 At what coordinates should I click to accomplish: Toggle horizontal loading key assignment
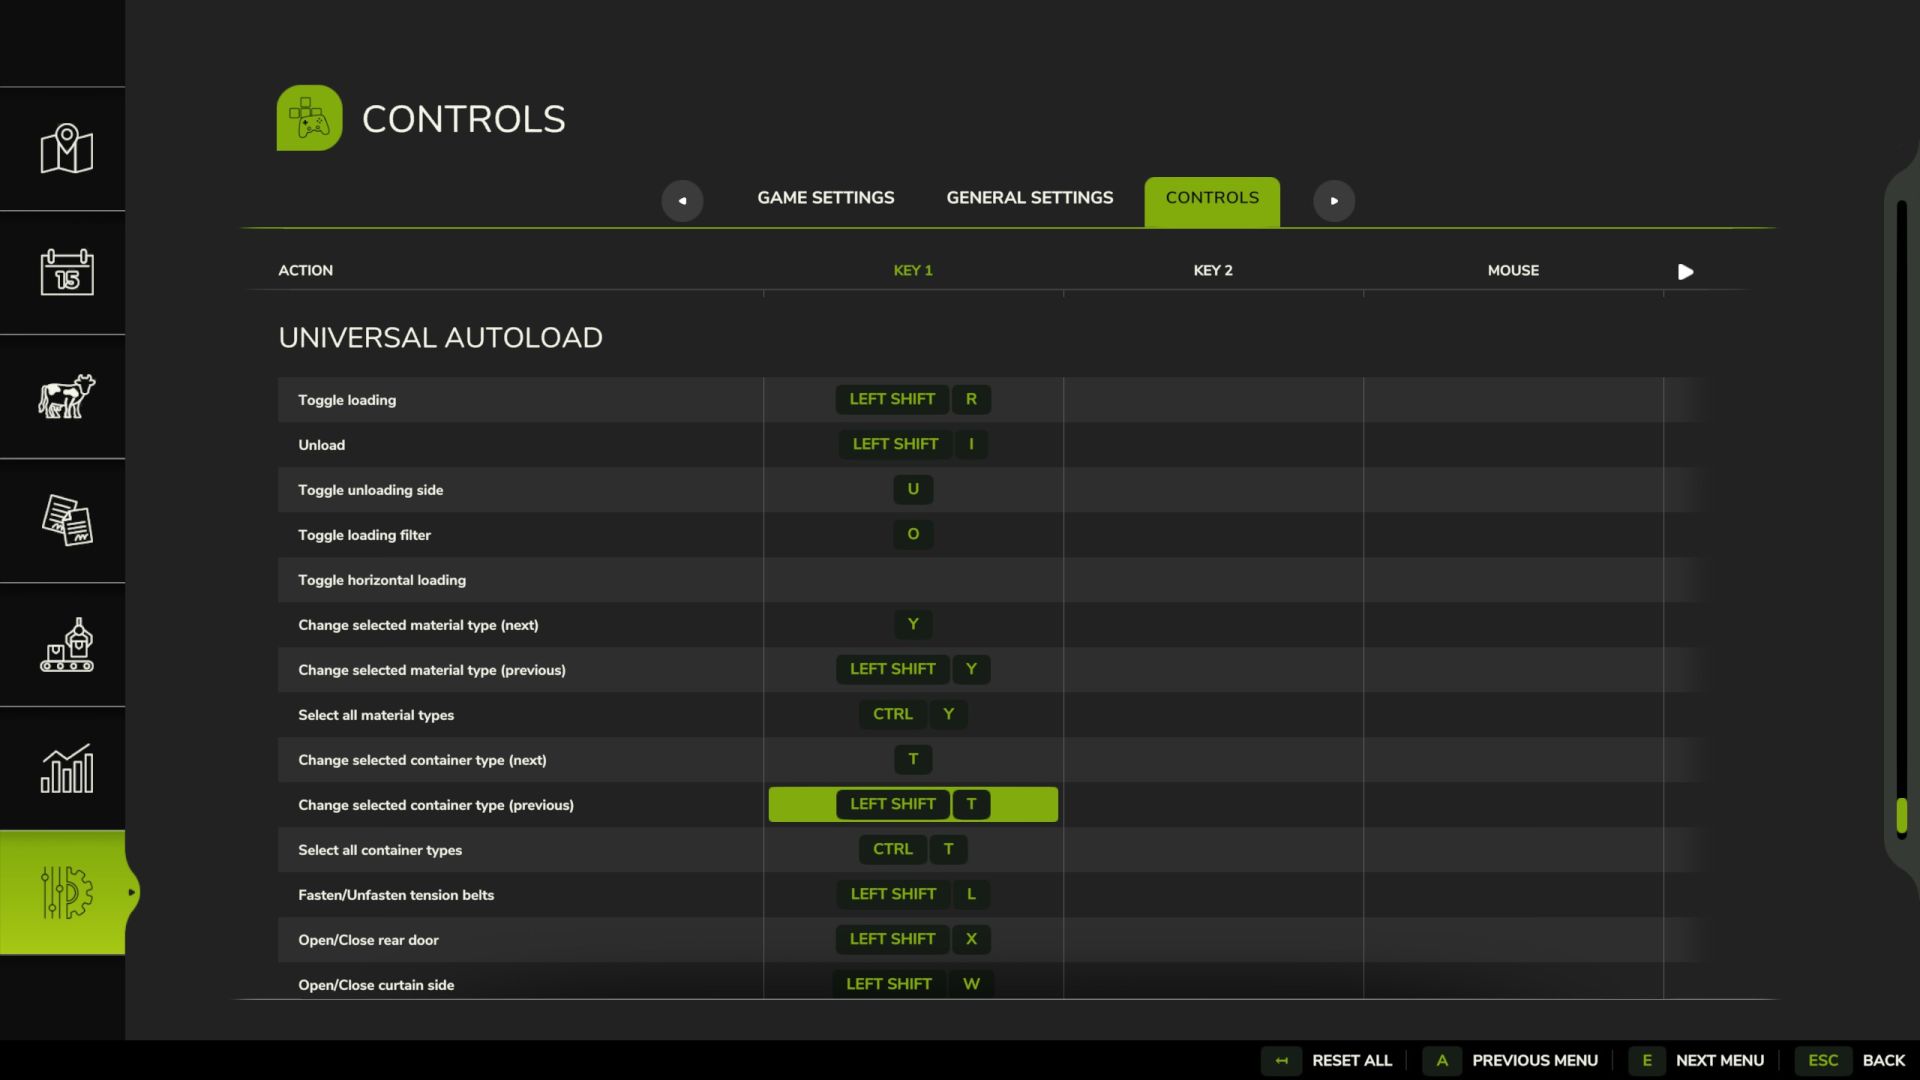point(913,579)
